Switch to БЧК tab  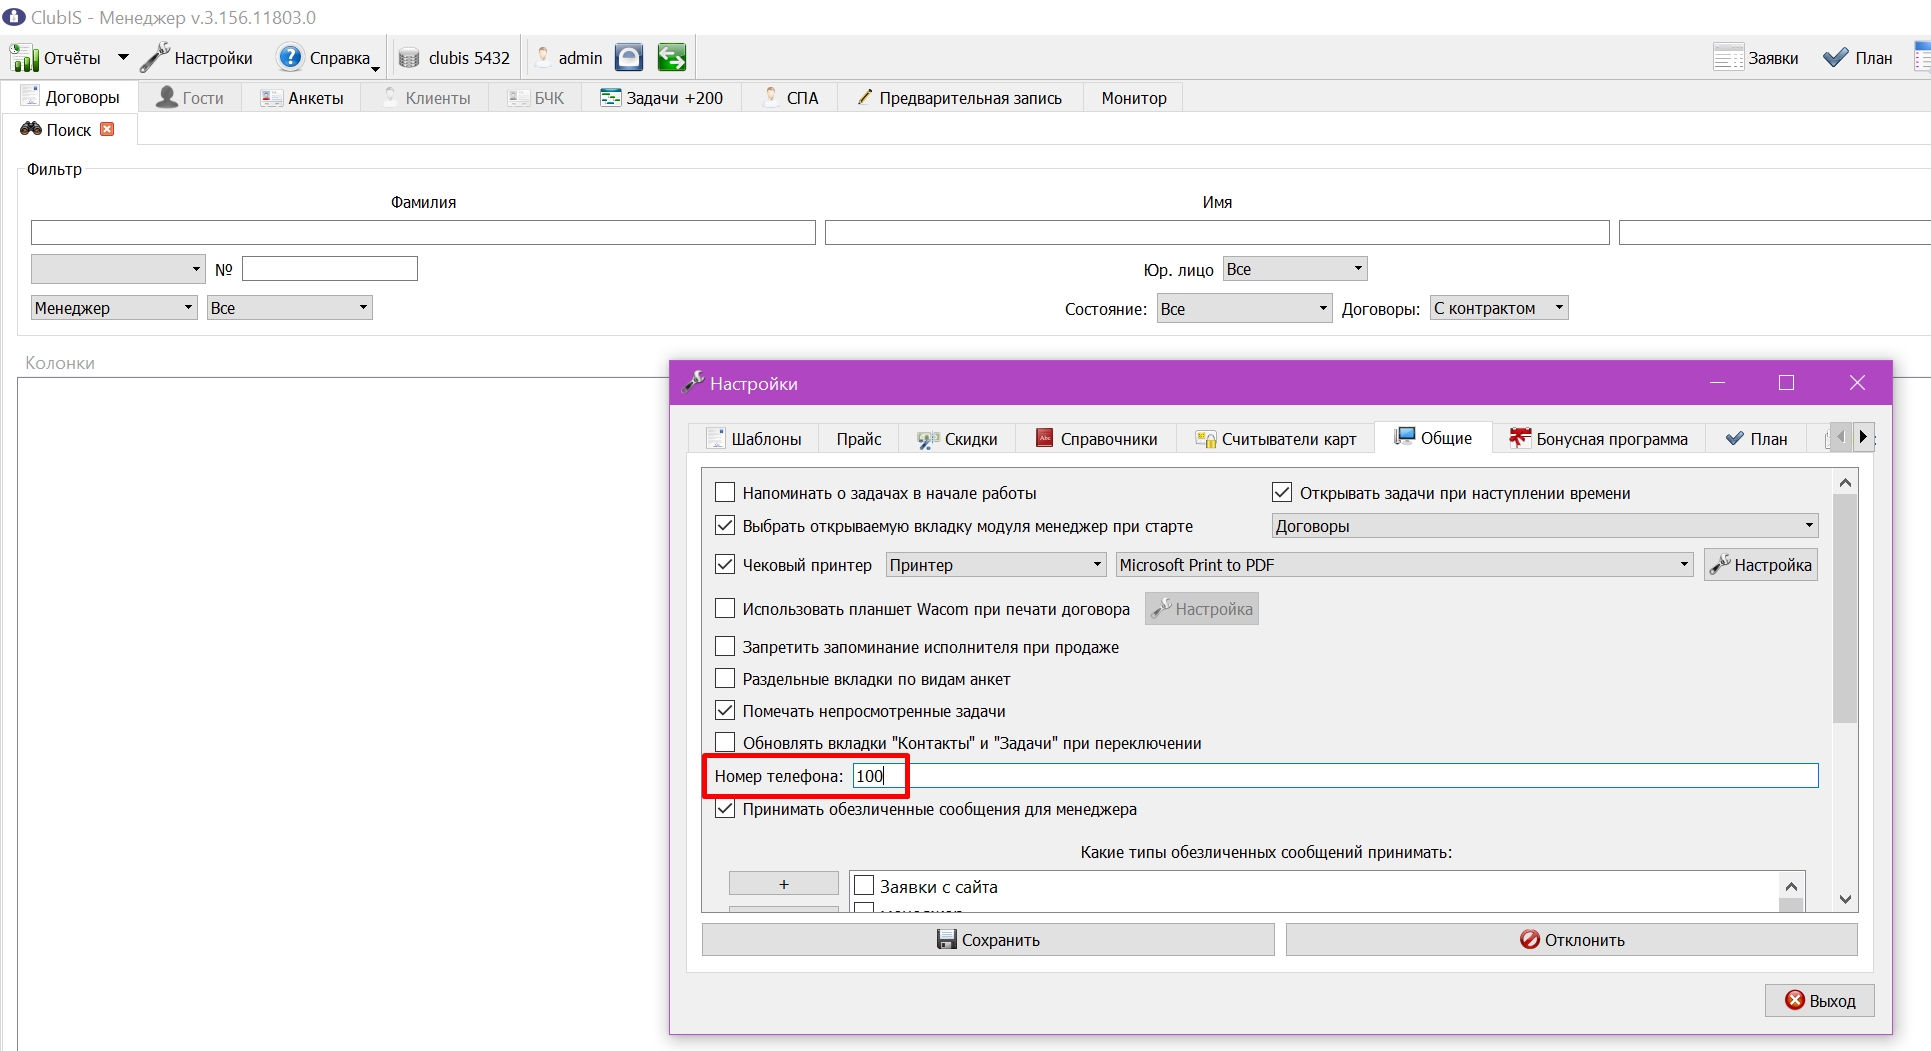click(x=536, y=98)
